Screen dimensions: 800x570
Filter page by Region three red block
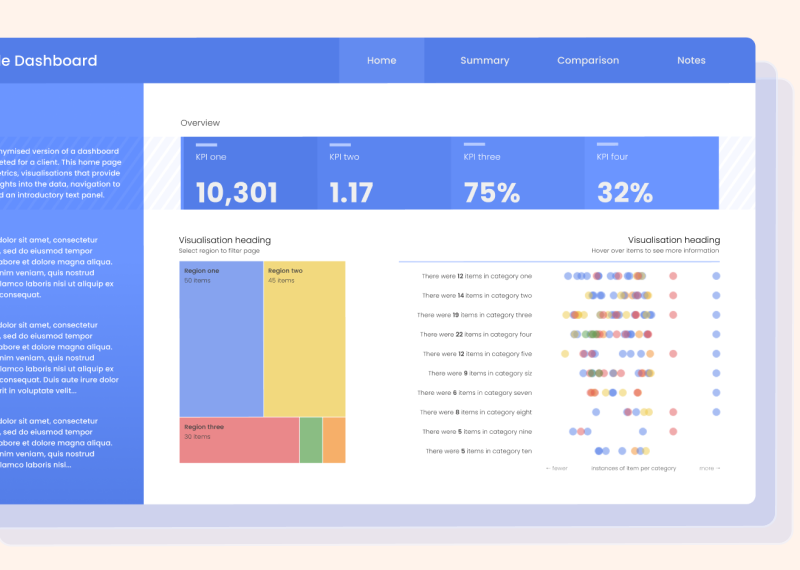(x=239, y=440)
